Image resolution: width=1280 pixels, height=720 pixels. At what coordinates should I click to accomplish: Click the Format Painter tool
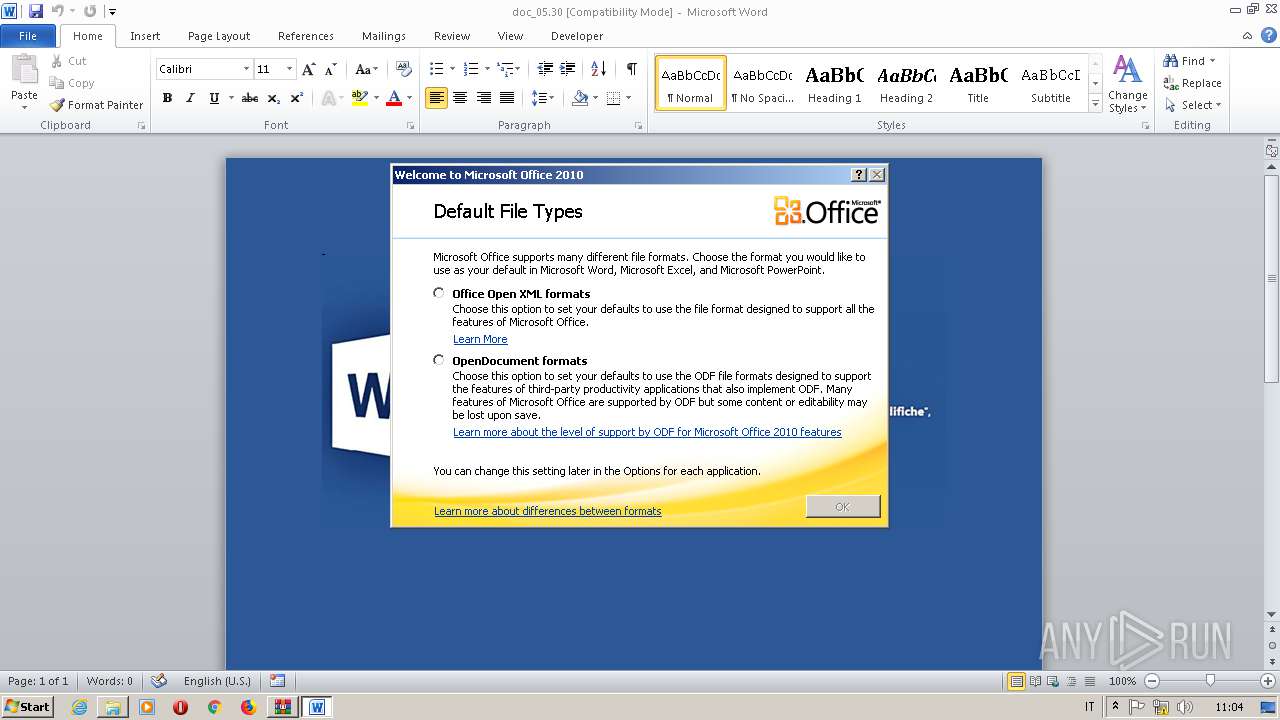(96, 105)
